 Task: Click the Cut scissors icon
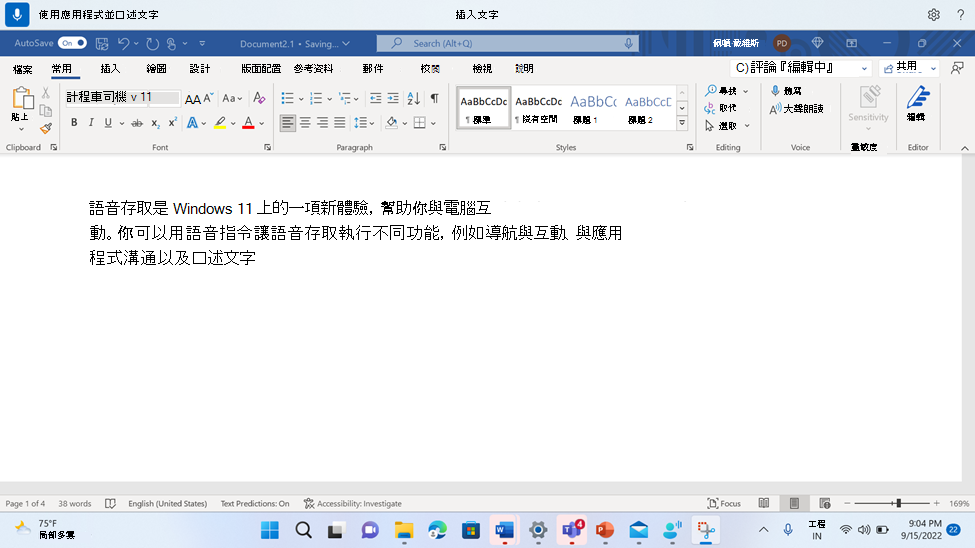coord(45,93)
